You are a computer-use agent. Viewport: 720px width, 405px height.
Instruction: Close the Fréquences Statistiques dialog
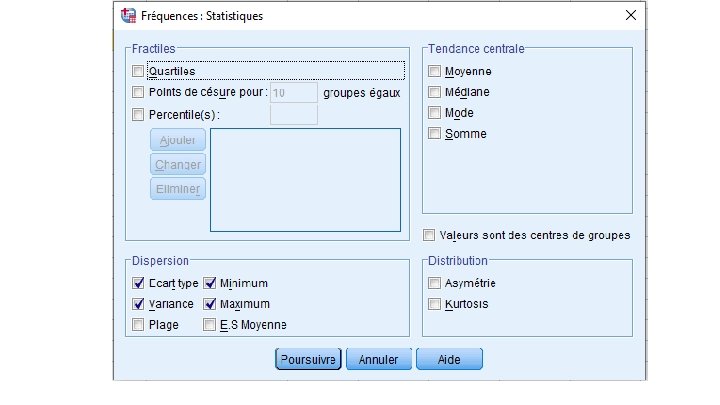click(x=630, y=16)
